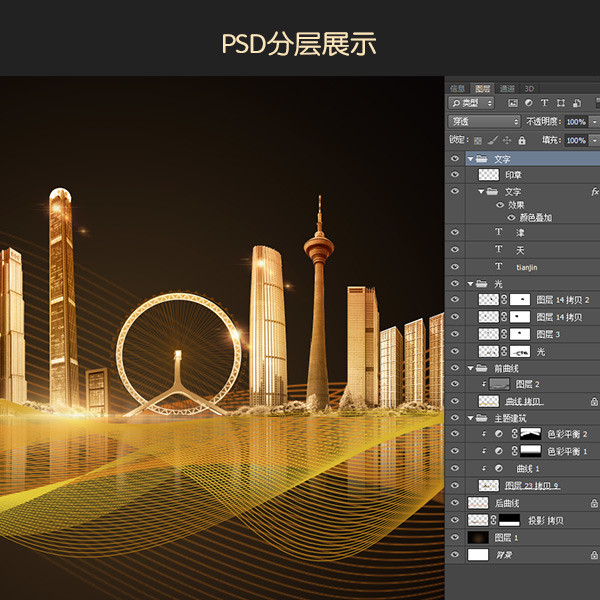Click adjustment icon of 色彩平衡 1 layer
The height and width of the screenshot is (600, 600).
click(499, 451)
